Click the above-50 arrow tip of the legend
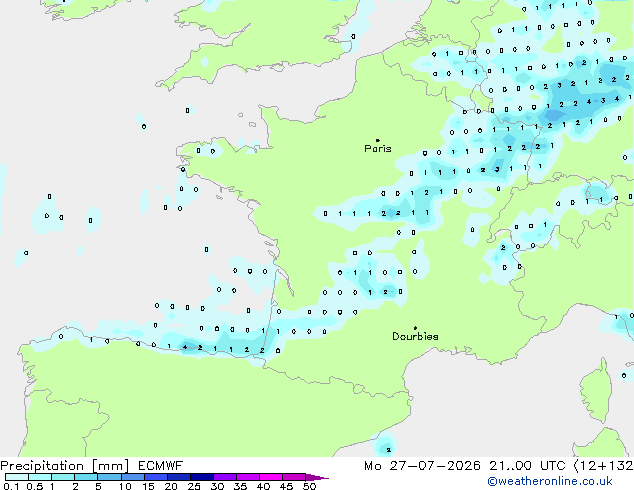Viewport: 634px width, 490px height. pyautogui.click(x=317, y=477)
